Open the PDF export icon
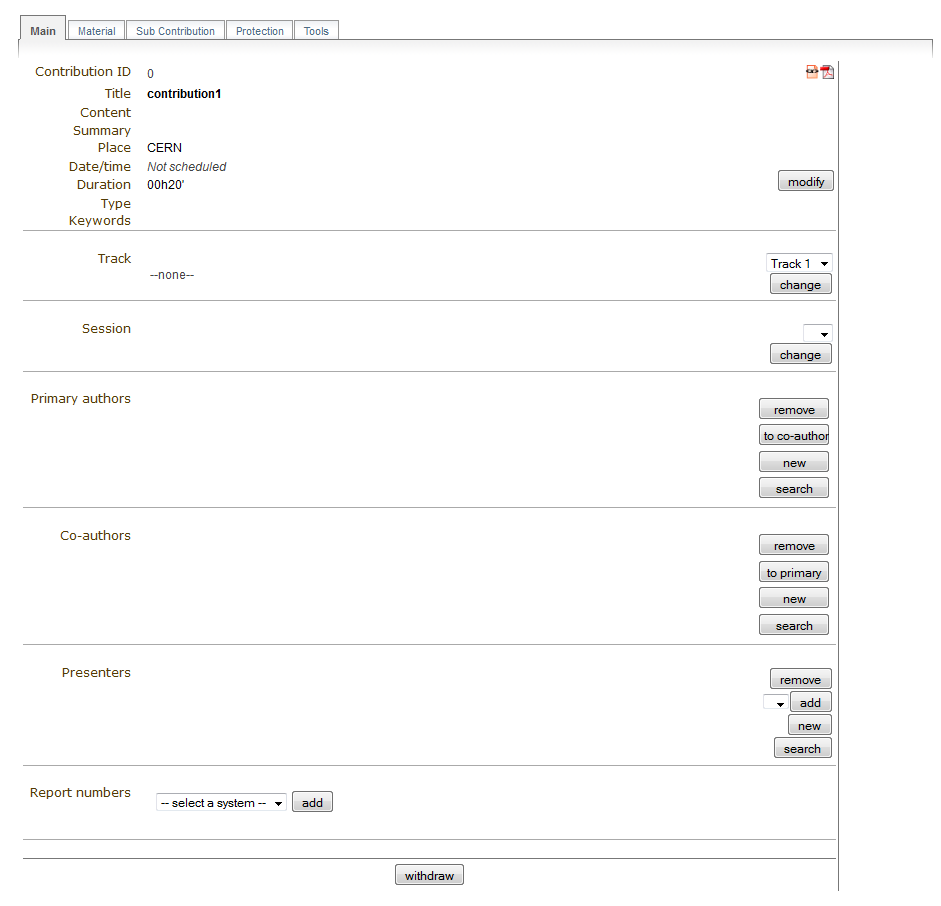The width and height of the screenshot is (941, 906). [828, 72]
